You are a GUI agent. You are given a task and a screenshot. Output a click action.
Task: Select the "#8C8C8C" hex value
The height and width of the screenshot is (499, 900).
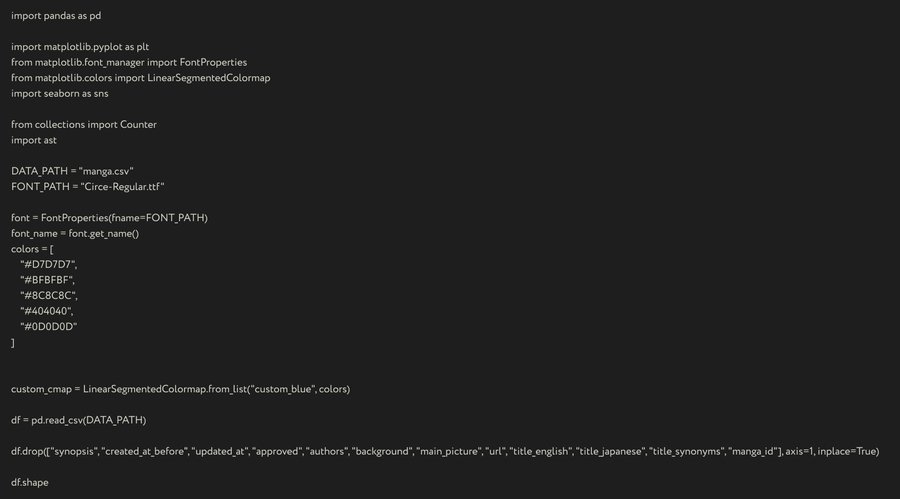click(49, 295)
